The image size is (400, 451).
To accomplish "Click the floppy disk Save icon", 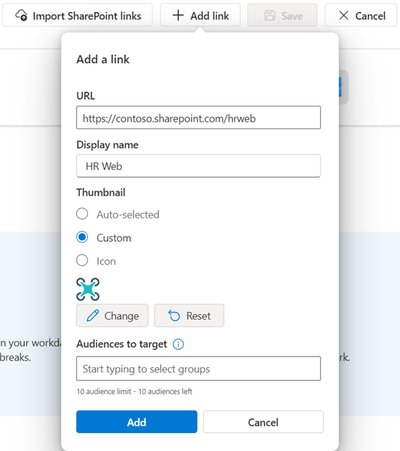I will click(x=270, y=15).
